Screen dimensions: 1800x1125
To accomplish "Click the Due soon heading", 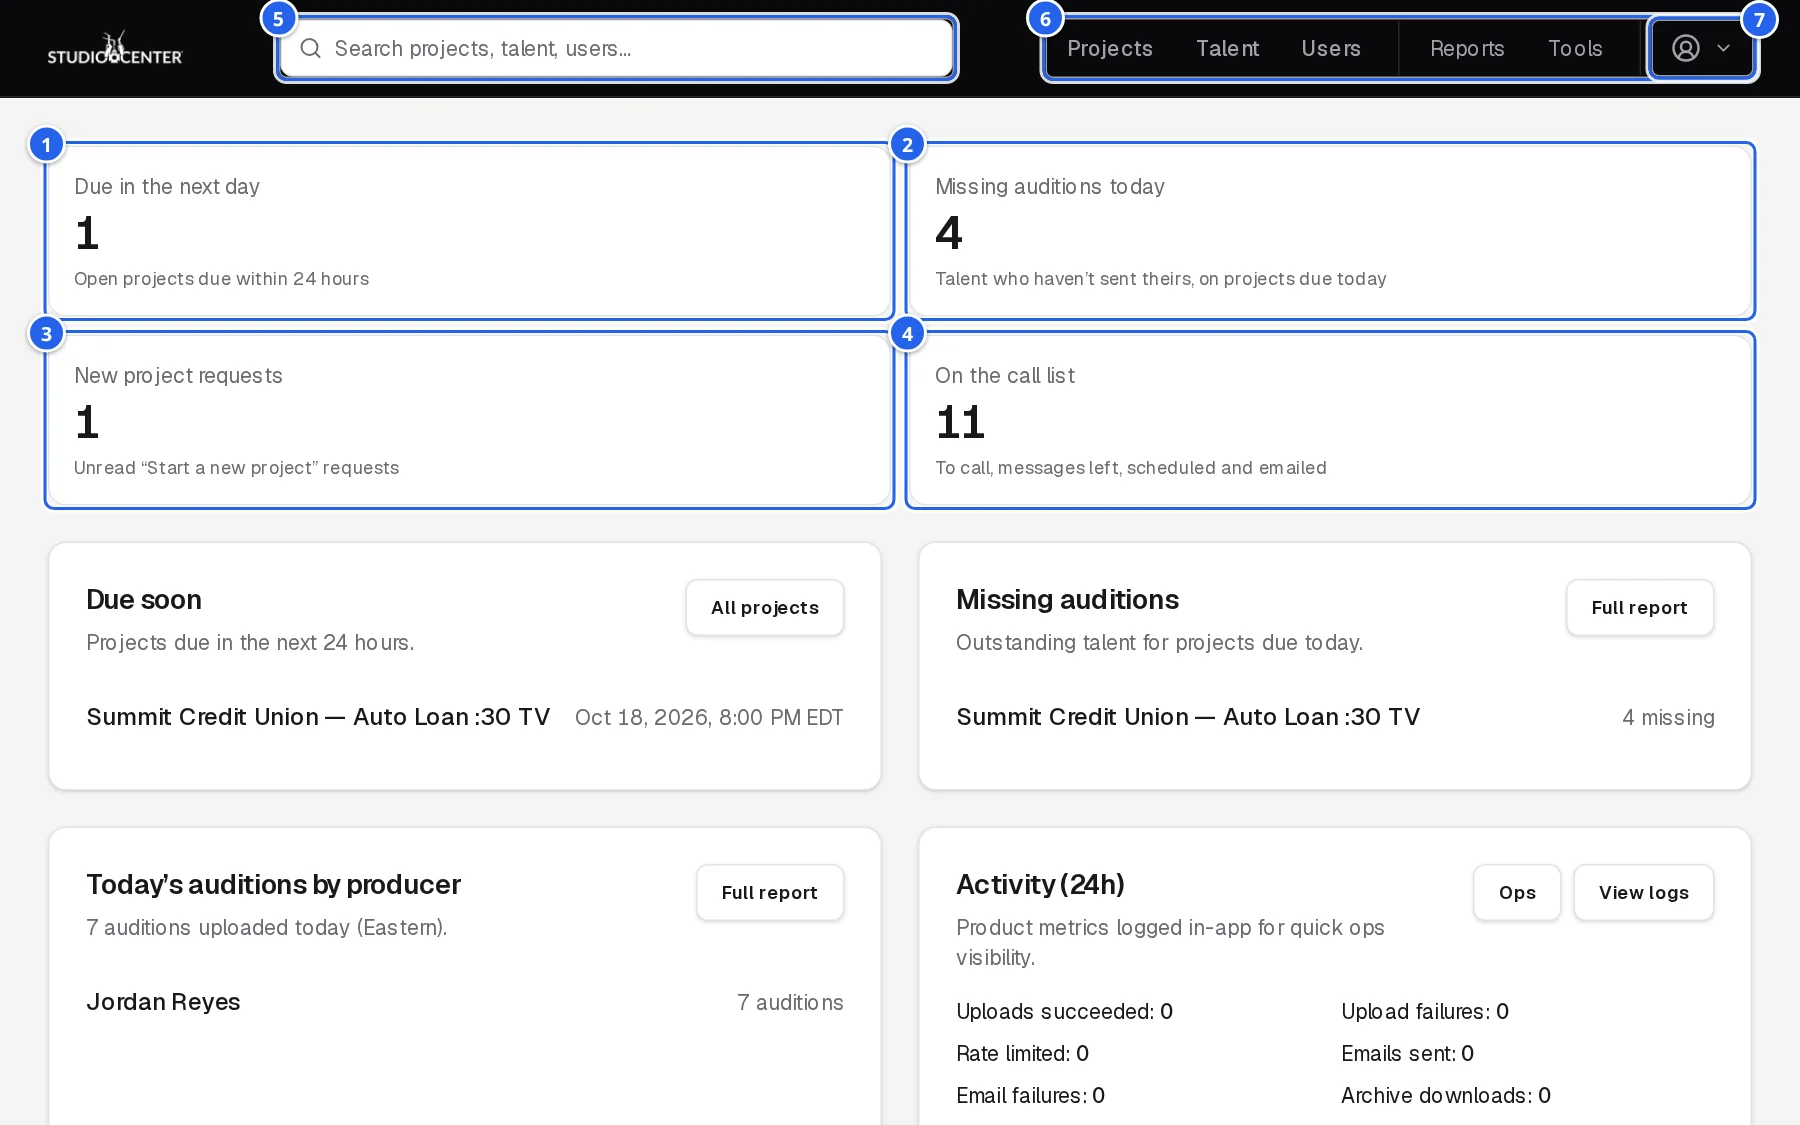I will [144, 599].
